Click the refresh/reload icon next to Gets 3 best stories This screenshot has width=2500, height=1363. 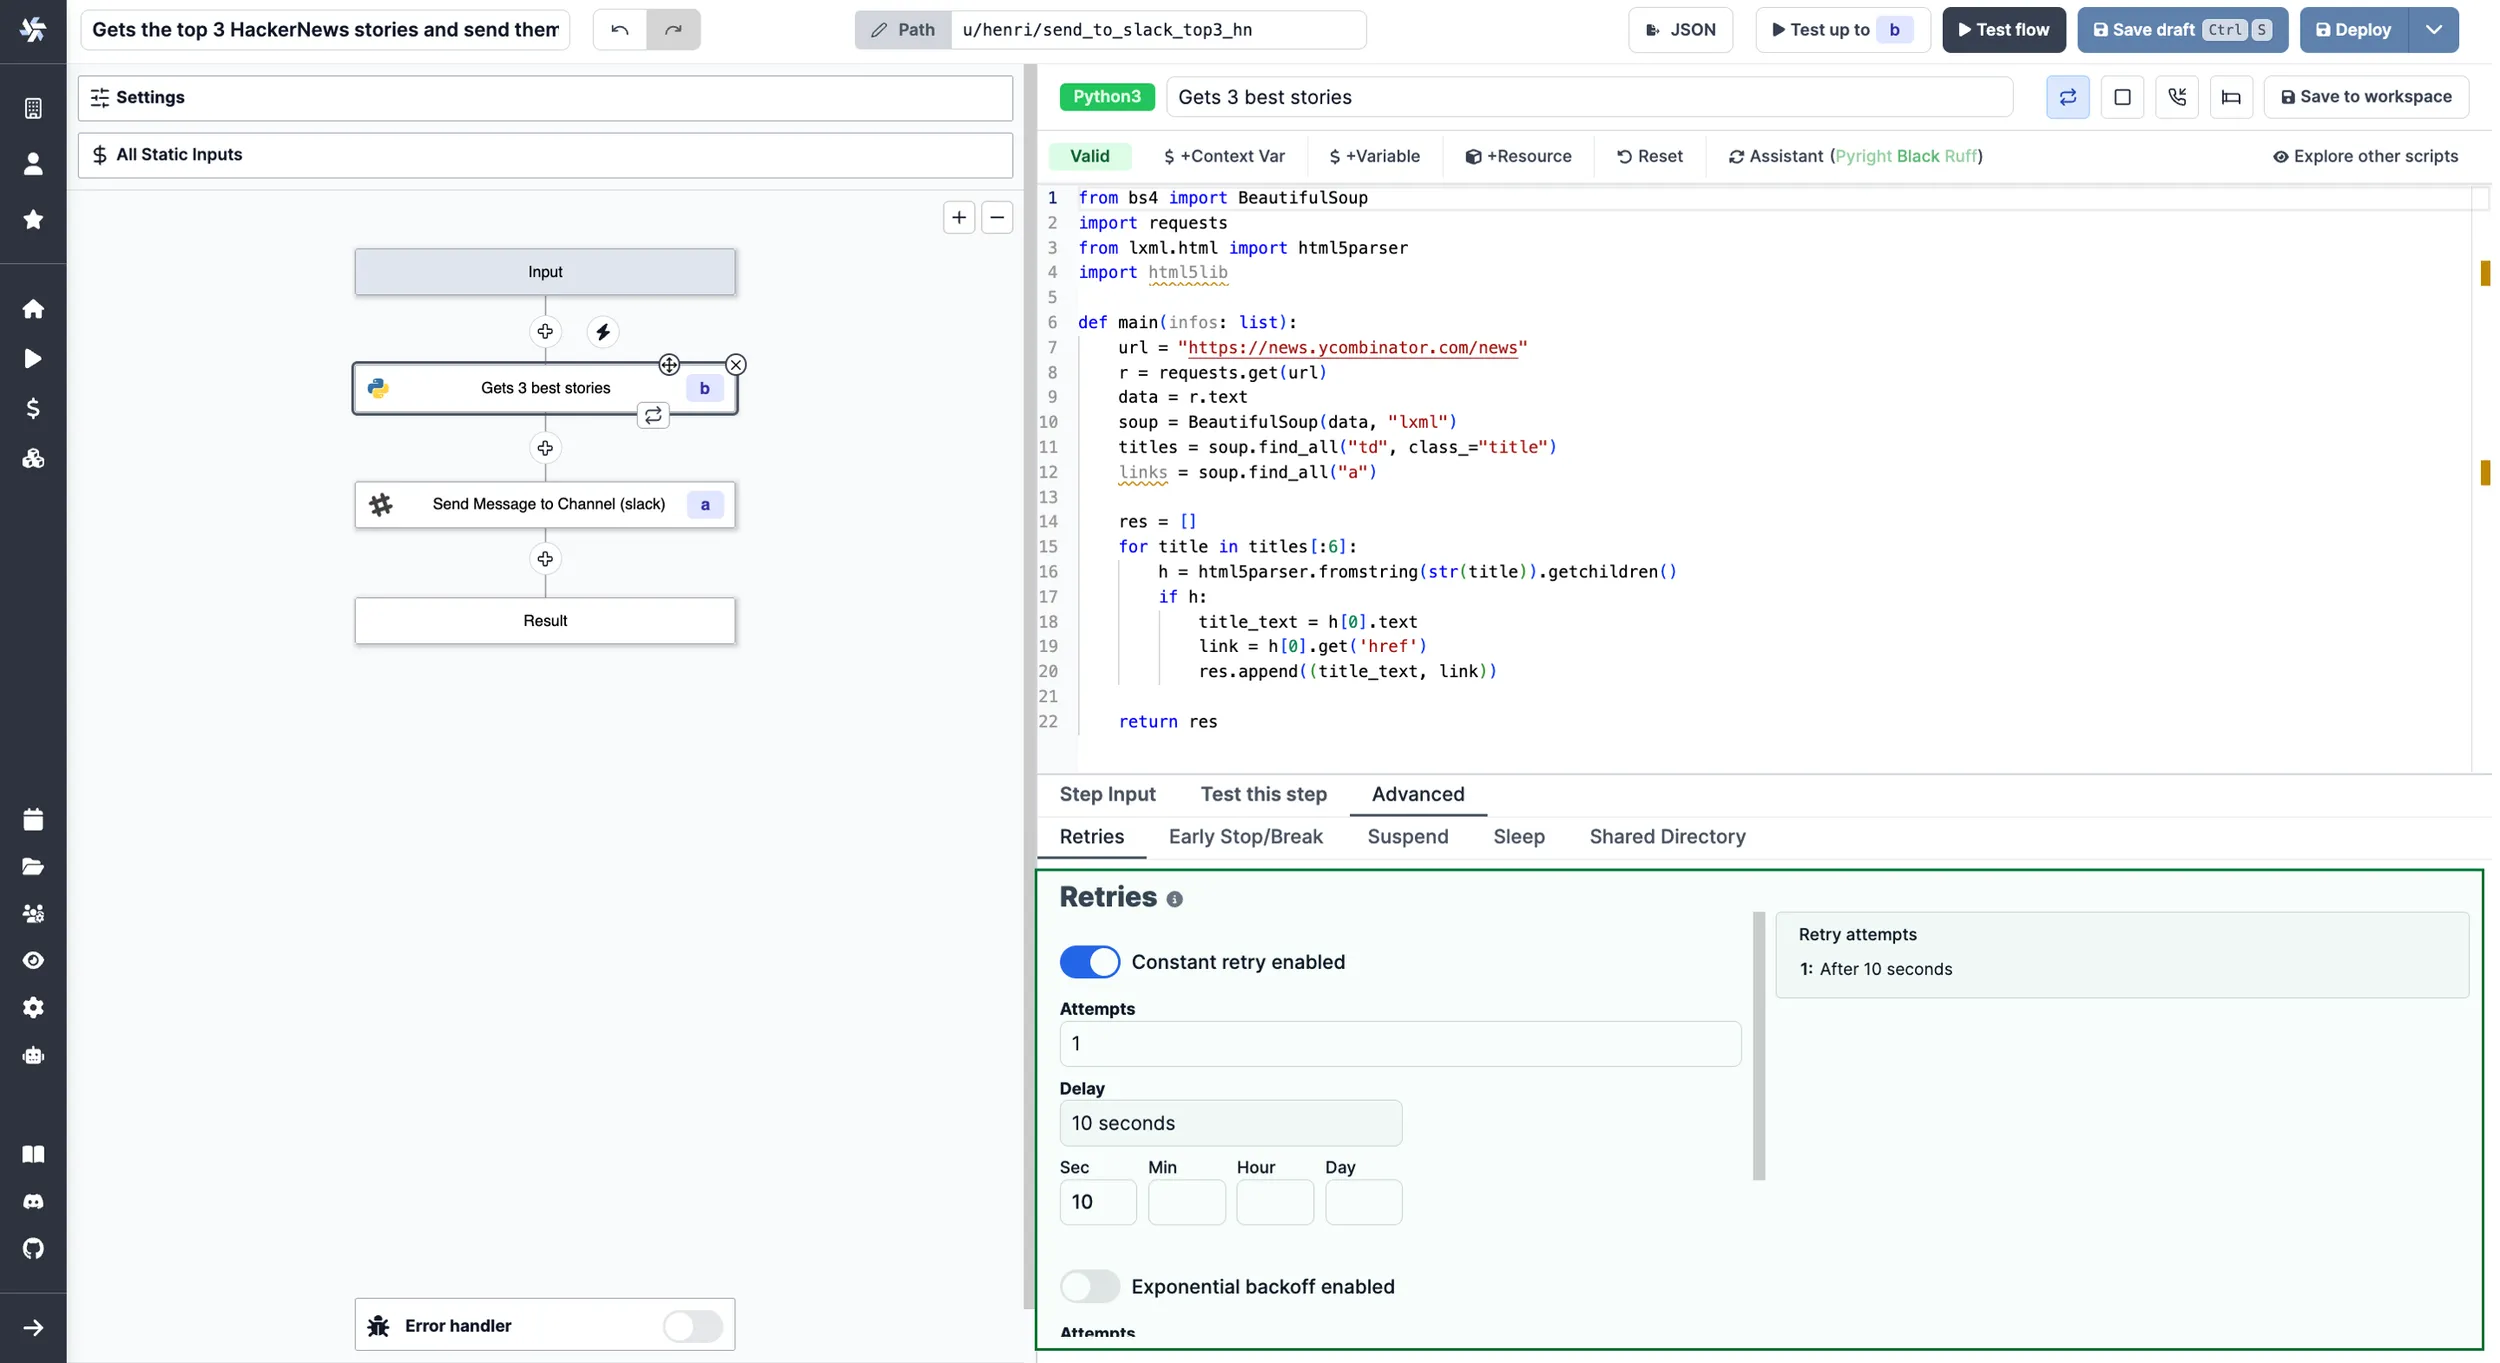click(x=653, y=413)
